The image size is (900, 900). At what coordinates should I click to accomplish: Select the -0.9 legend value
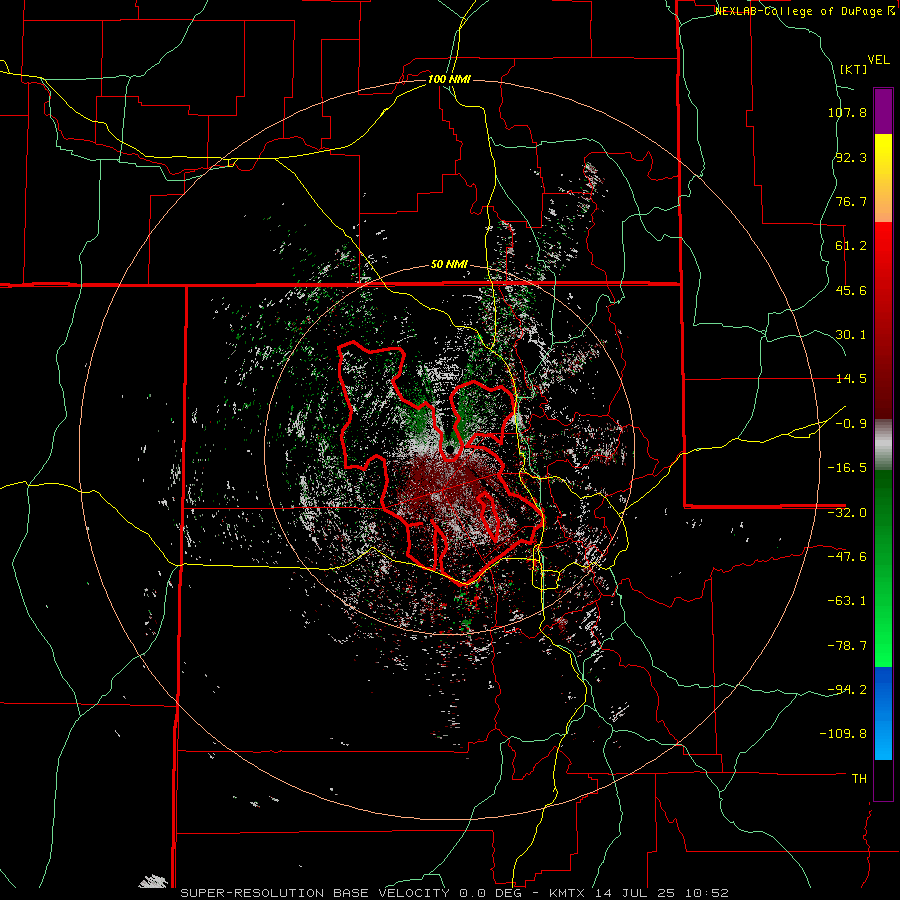(x=851, y=424)
